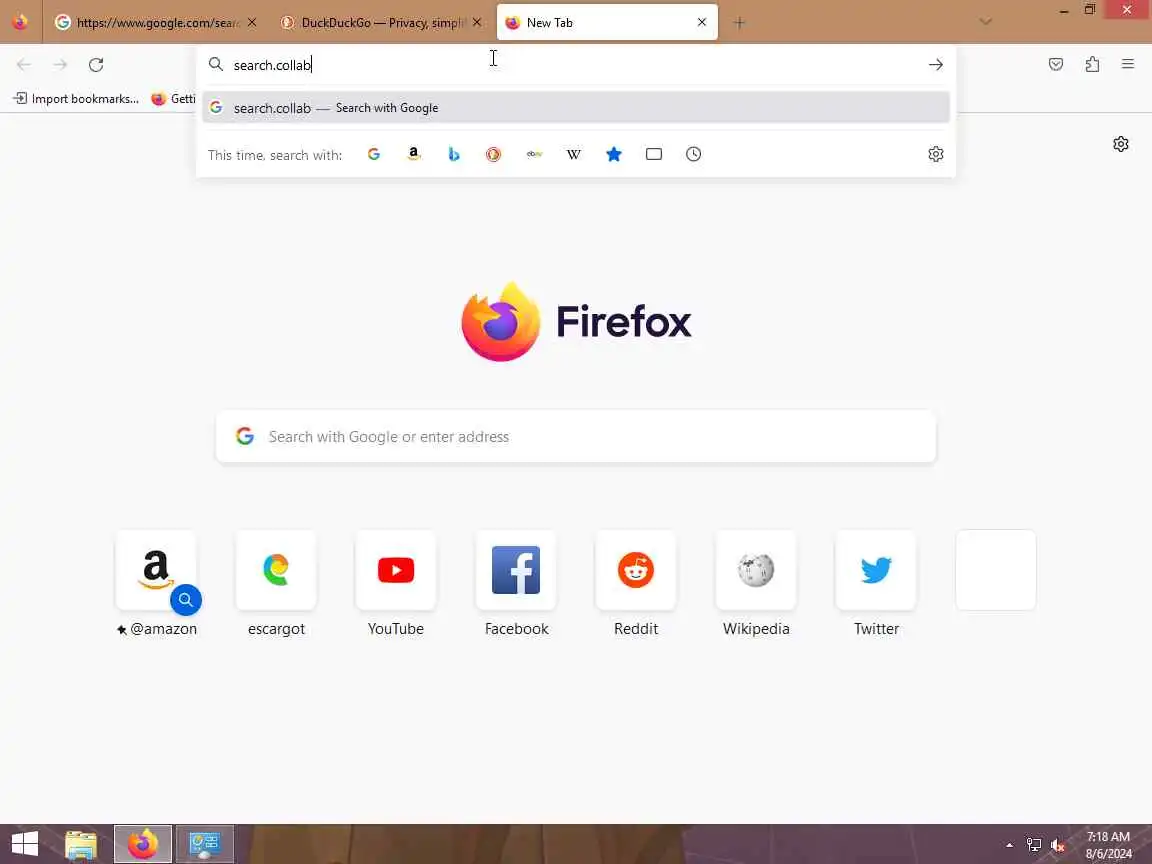Switch to the DuckDuckGo tab
This screenshot has height=864, width=1152.
[382, 23]
